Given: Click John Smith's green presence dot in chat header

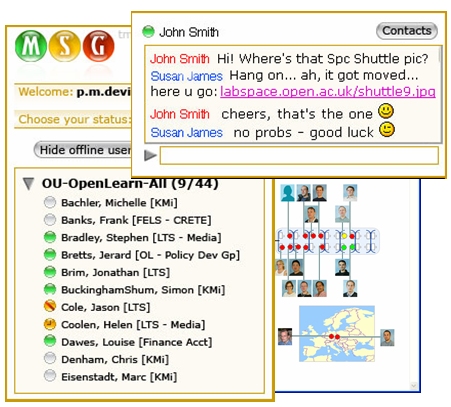Looking at the screenshot, I should (148, 32).
